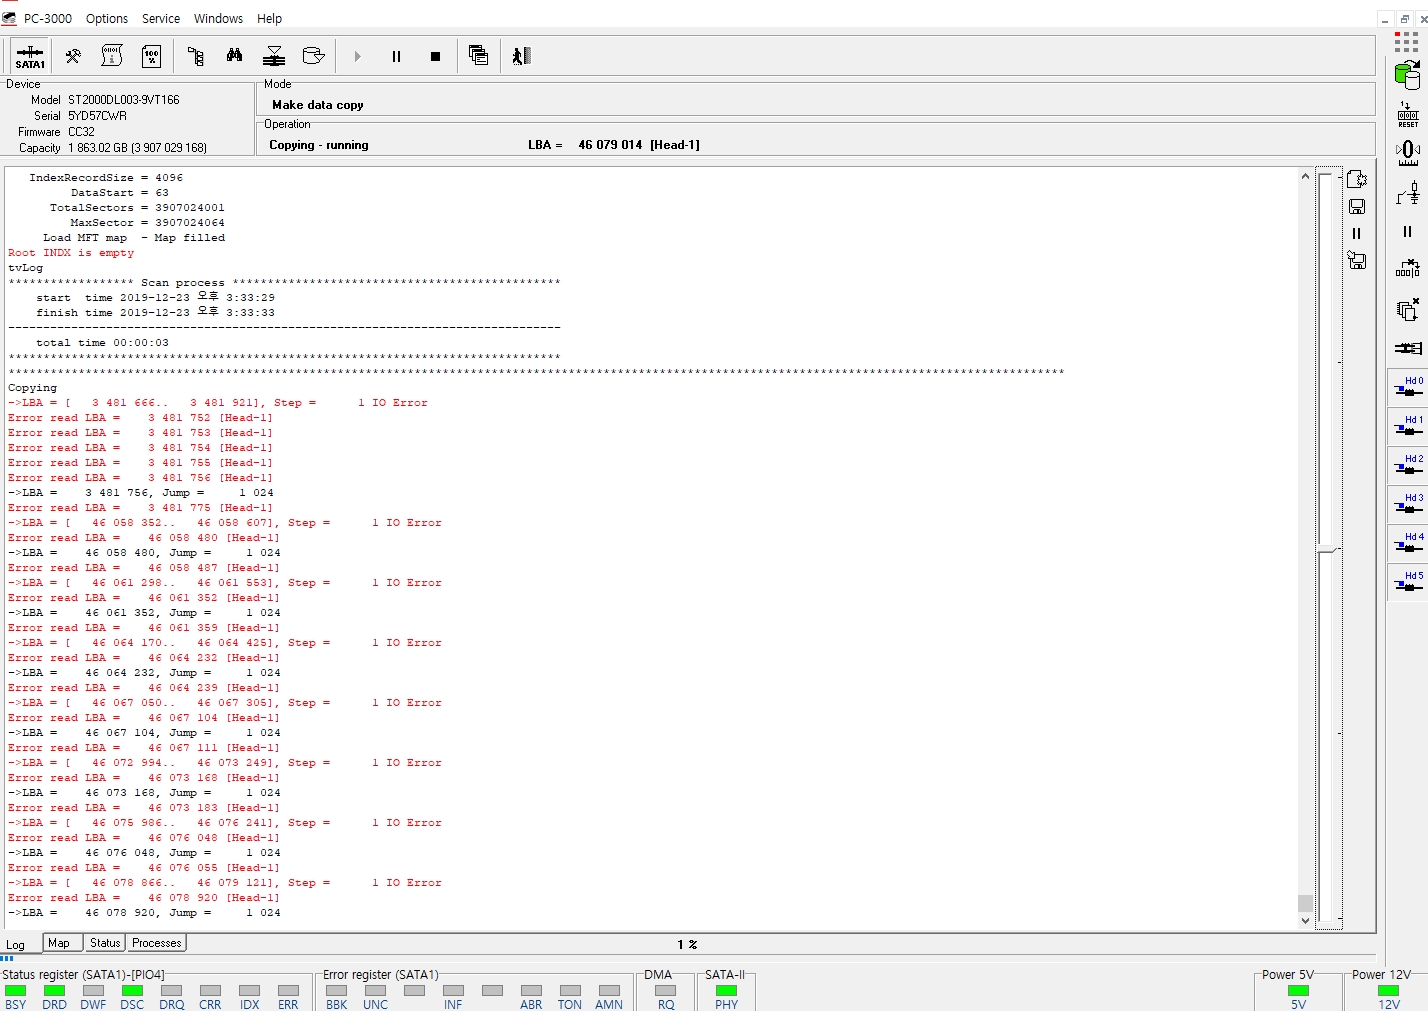Click the green DSC status indicator
This screenshot has width=1428, height=1011.
pyautogui.click(x=132, y=990)
